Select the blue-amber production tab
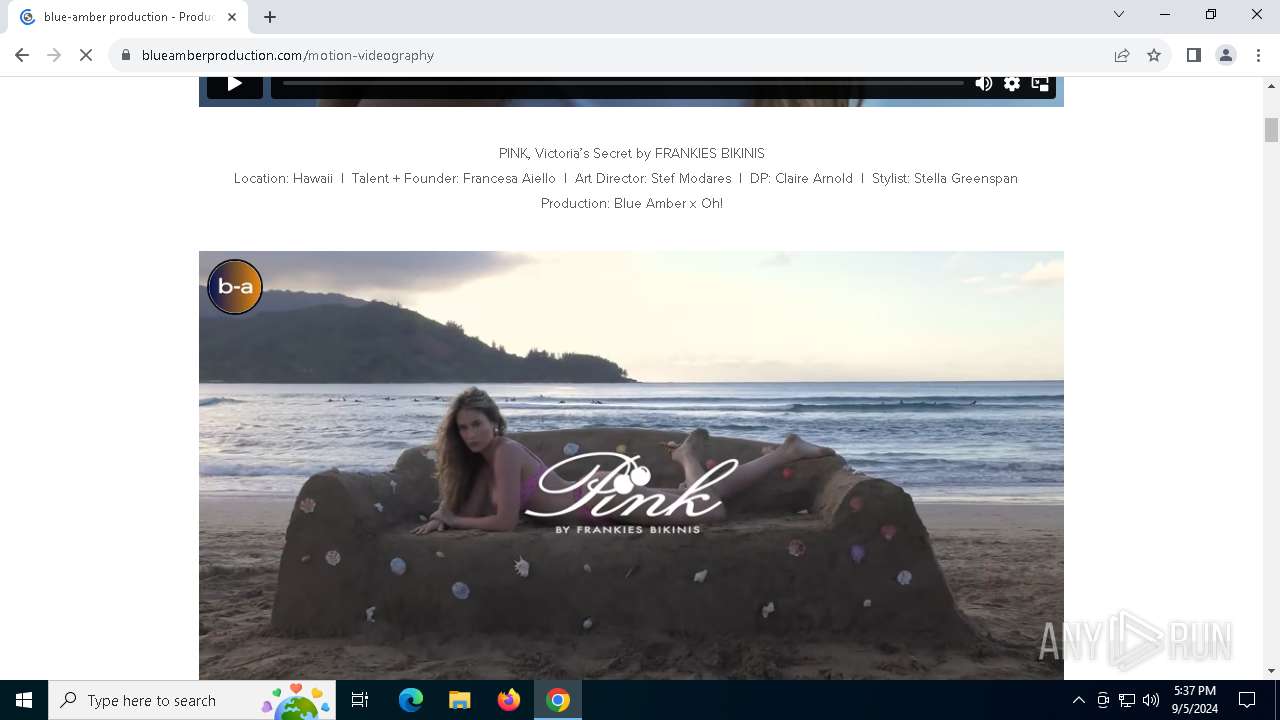The height and width of the screenshot is (720, 1280). [x=130, y=17]
